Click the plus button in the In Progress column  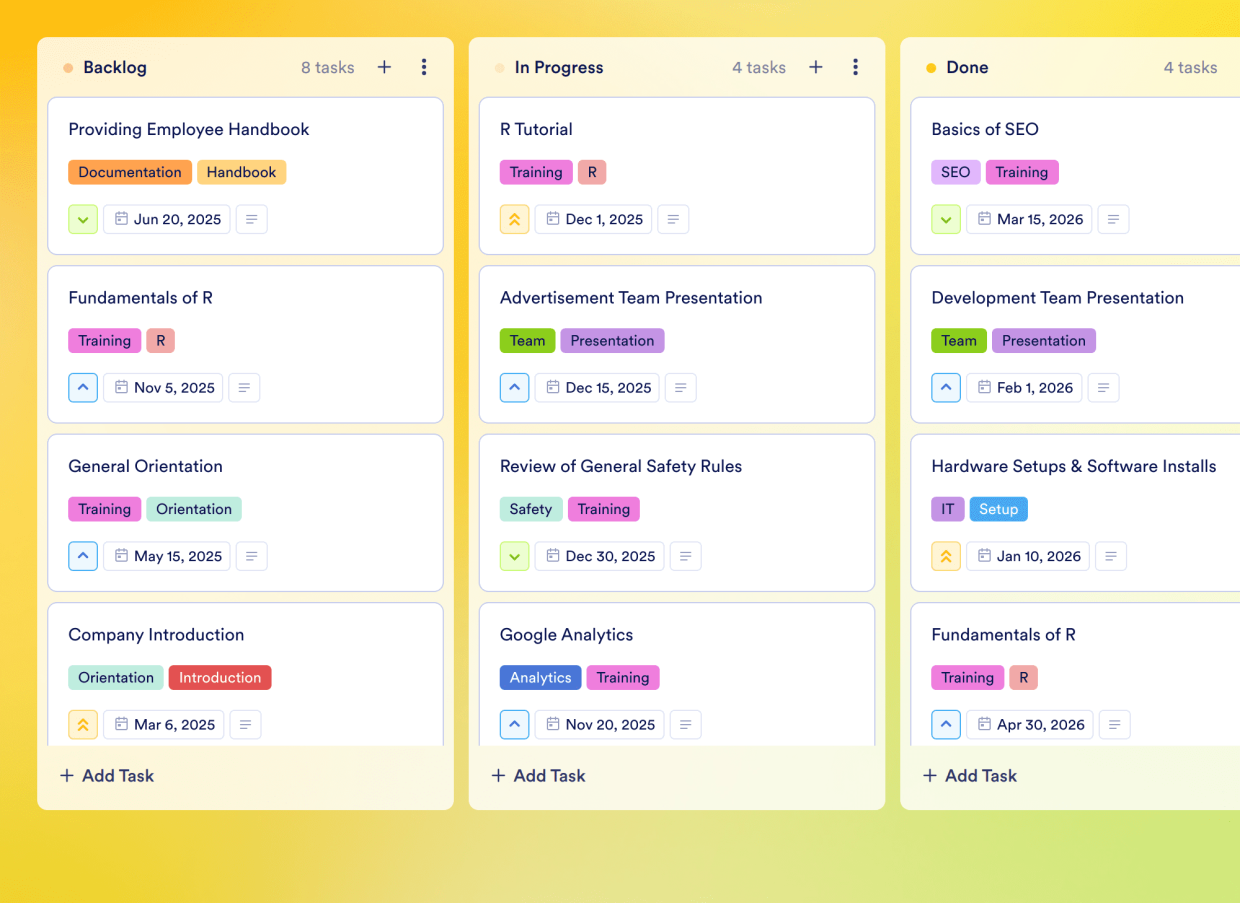point(815,67)
